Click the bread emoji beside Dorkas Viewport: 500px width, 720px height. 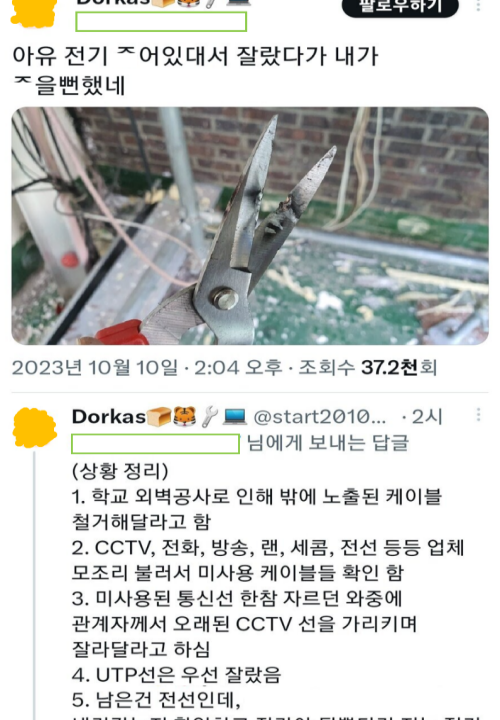coord(159,417)
